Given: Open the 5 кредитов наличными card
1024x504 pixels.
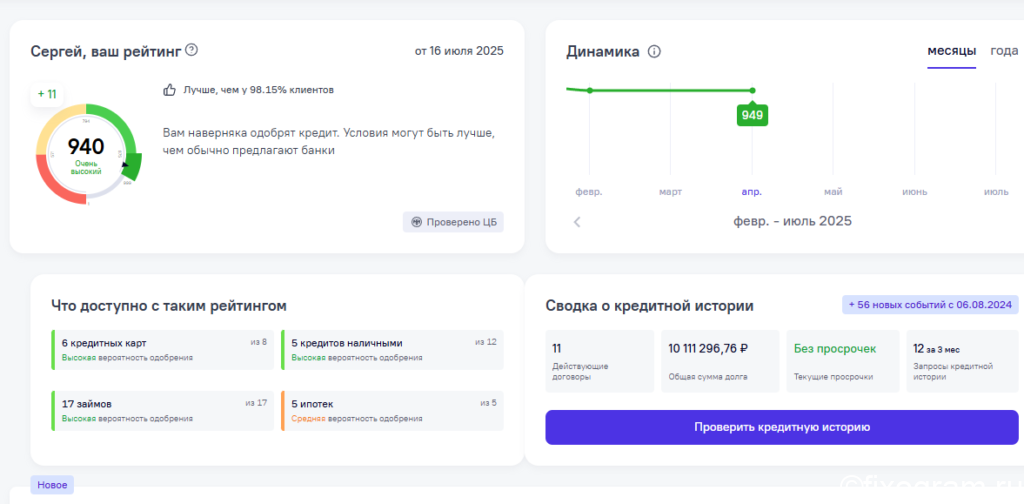Looking at the screenshot, I should pyautogui.click(x=392, y=350).
